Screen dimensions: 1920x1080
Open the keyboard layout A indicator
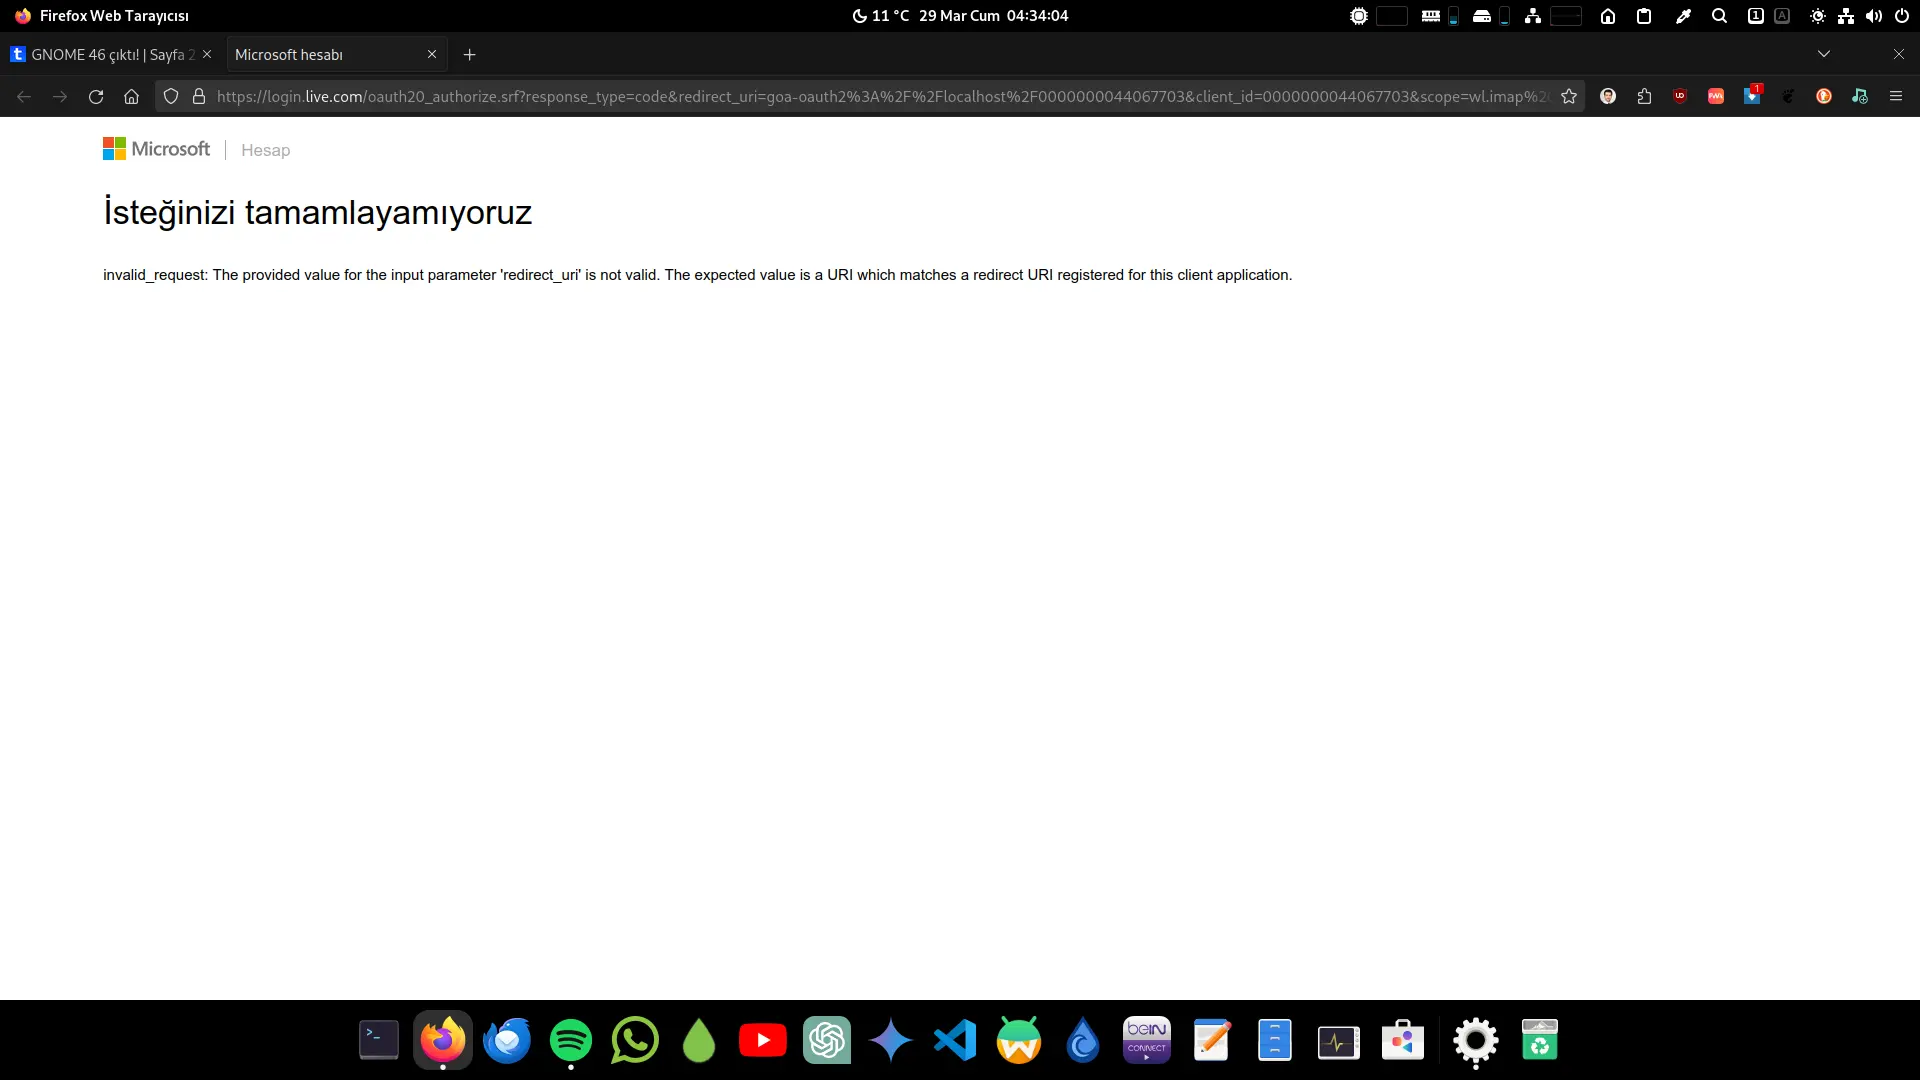click(1782, 16)
